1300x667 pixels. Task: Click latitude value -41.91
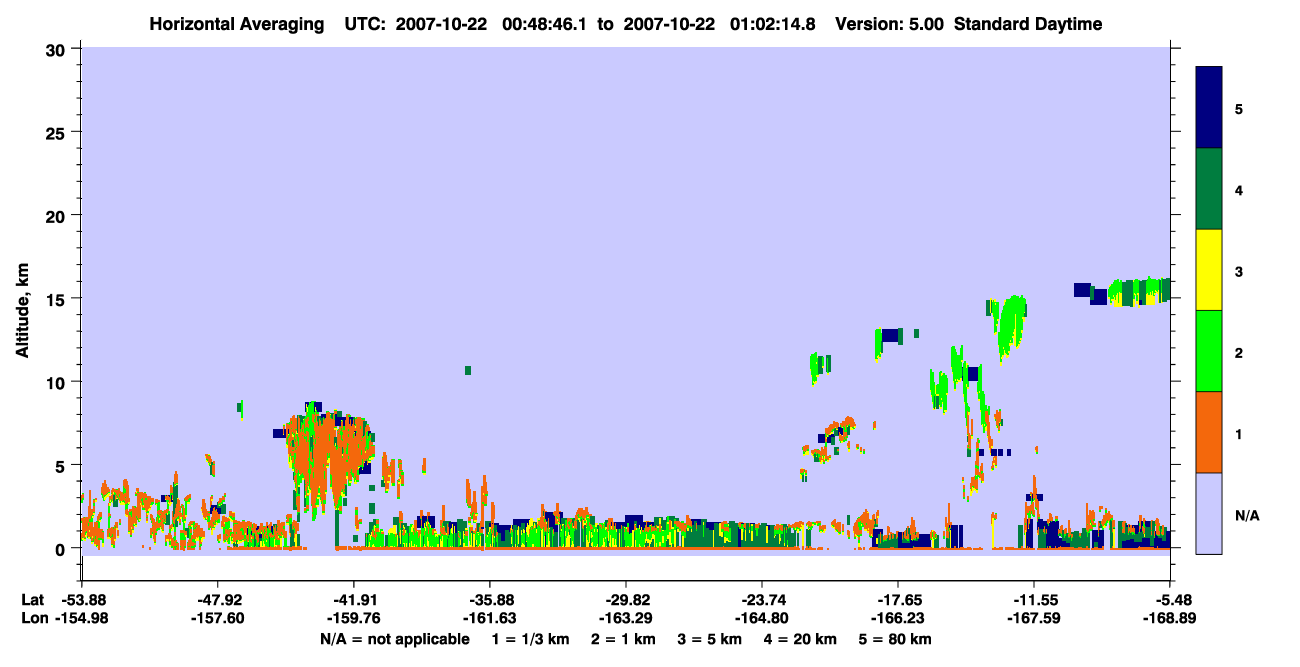coord(354,600)
